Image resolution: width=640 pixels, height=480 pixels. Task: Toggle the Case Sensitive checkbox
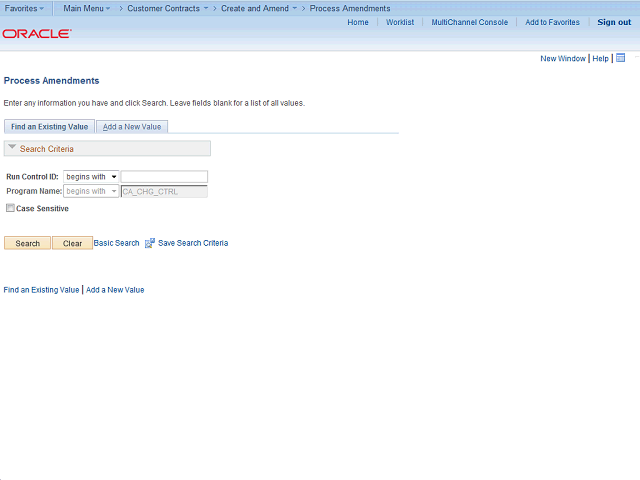tap(10, 208)
